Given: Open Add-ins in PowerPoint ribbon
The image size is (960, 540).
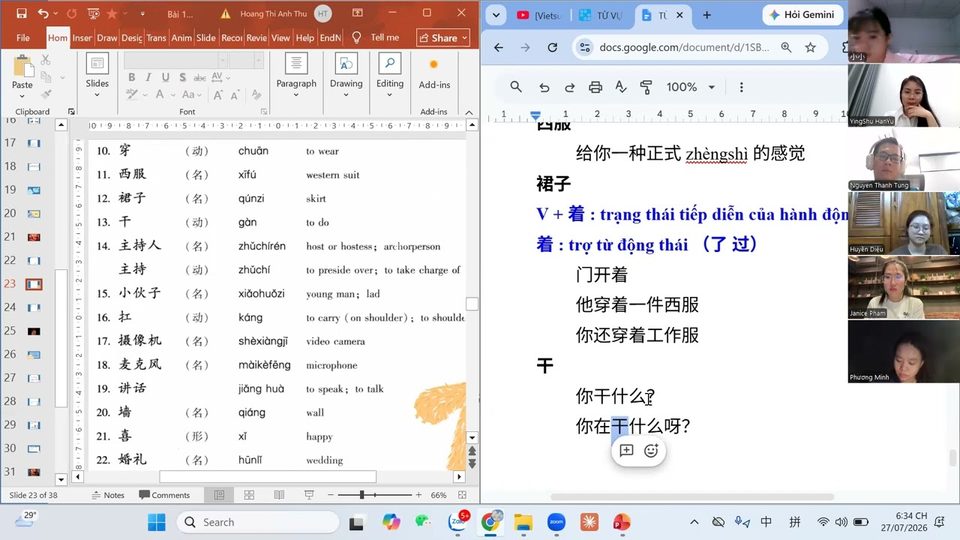Looking at the screenshot, I should point(434,73).
